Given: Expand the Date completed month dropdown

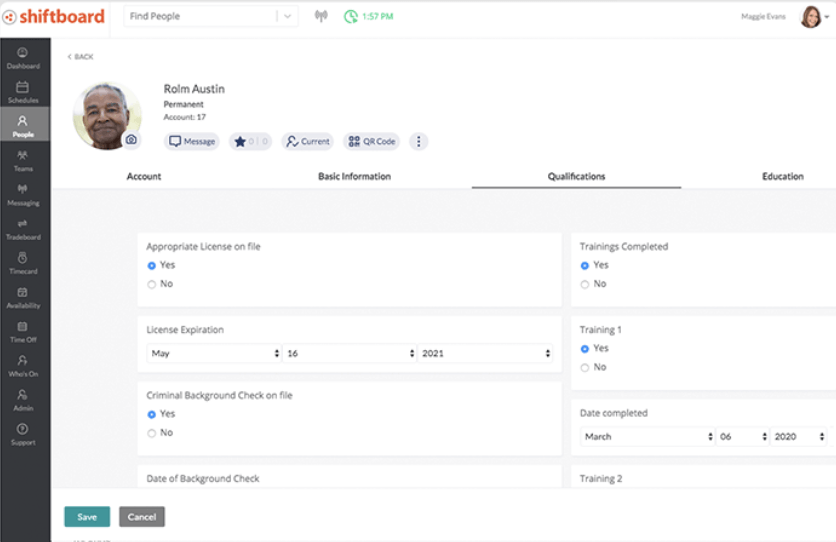Looking at the screenshot, I should (x=648, y=437).
